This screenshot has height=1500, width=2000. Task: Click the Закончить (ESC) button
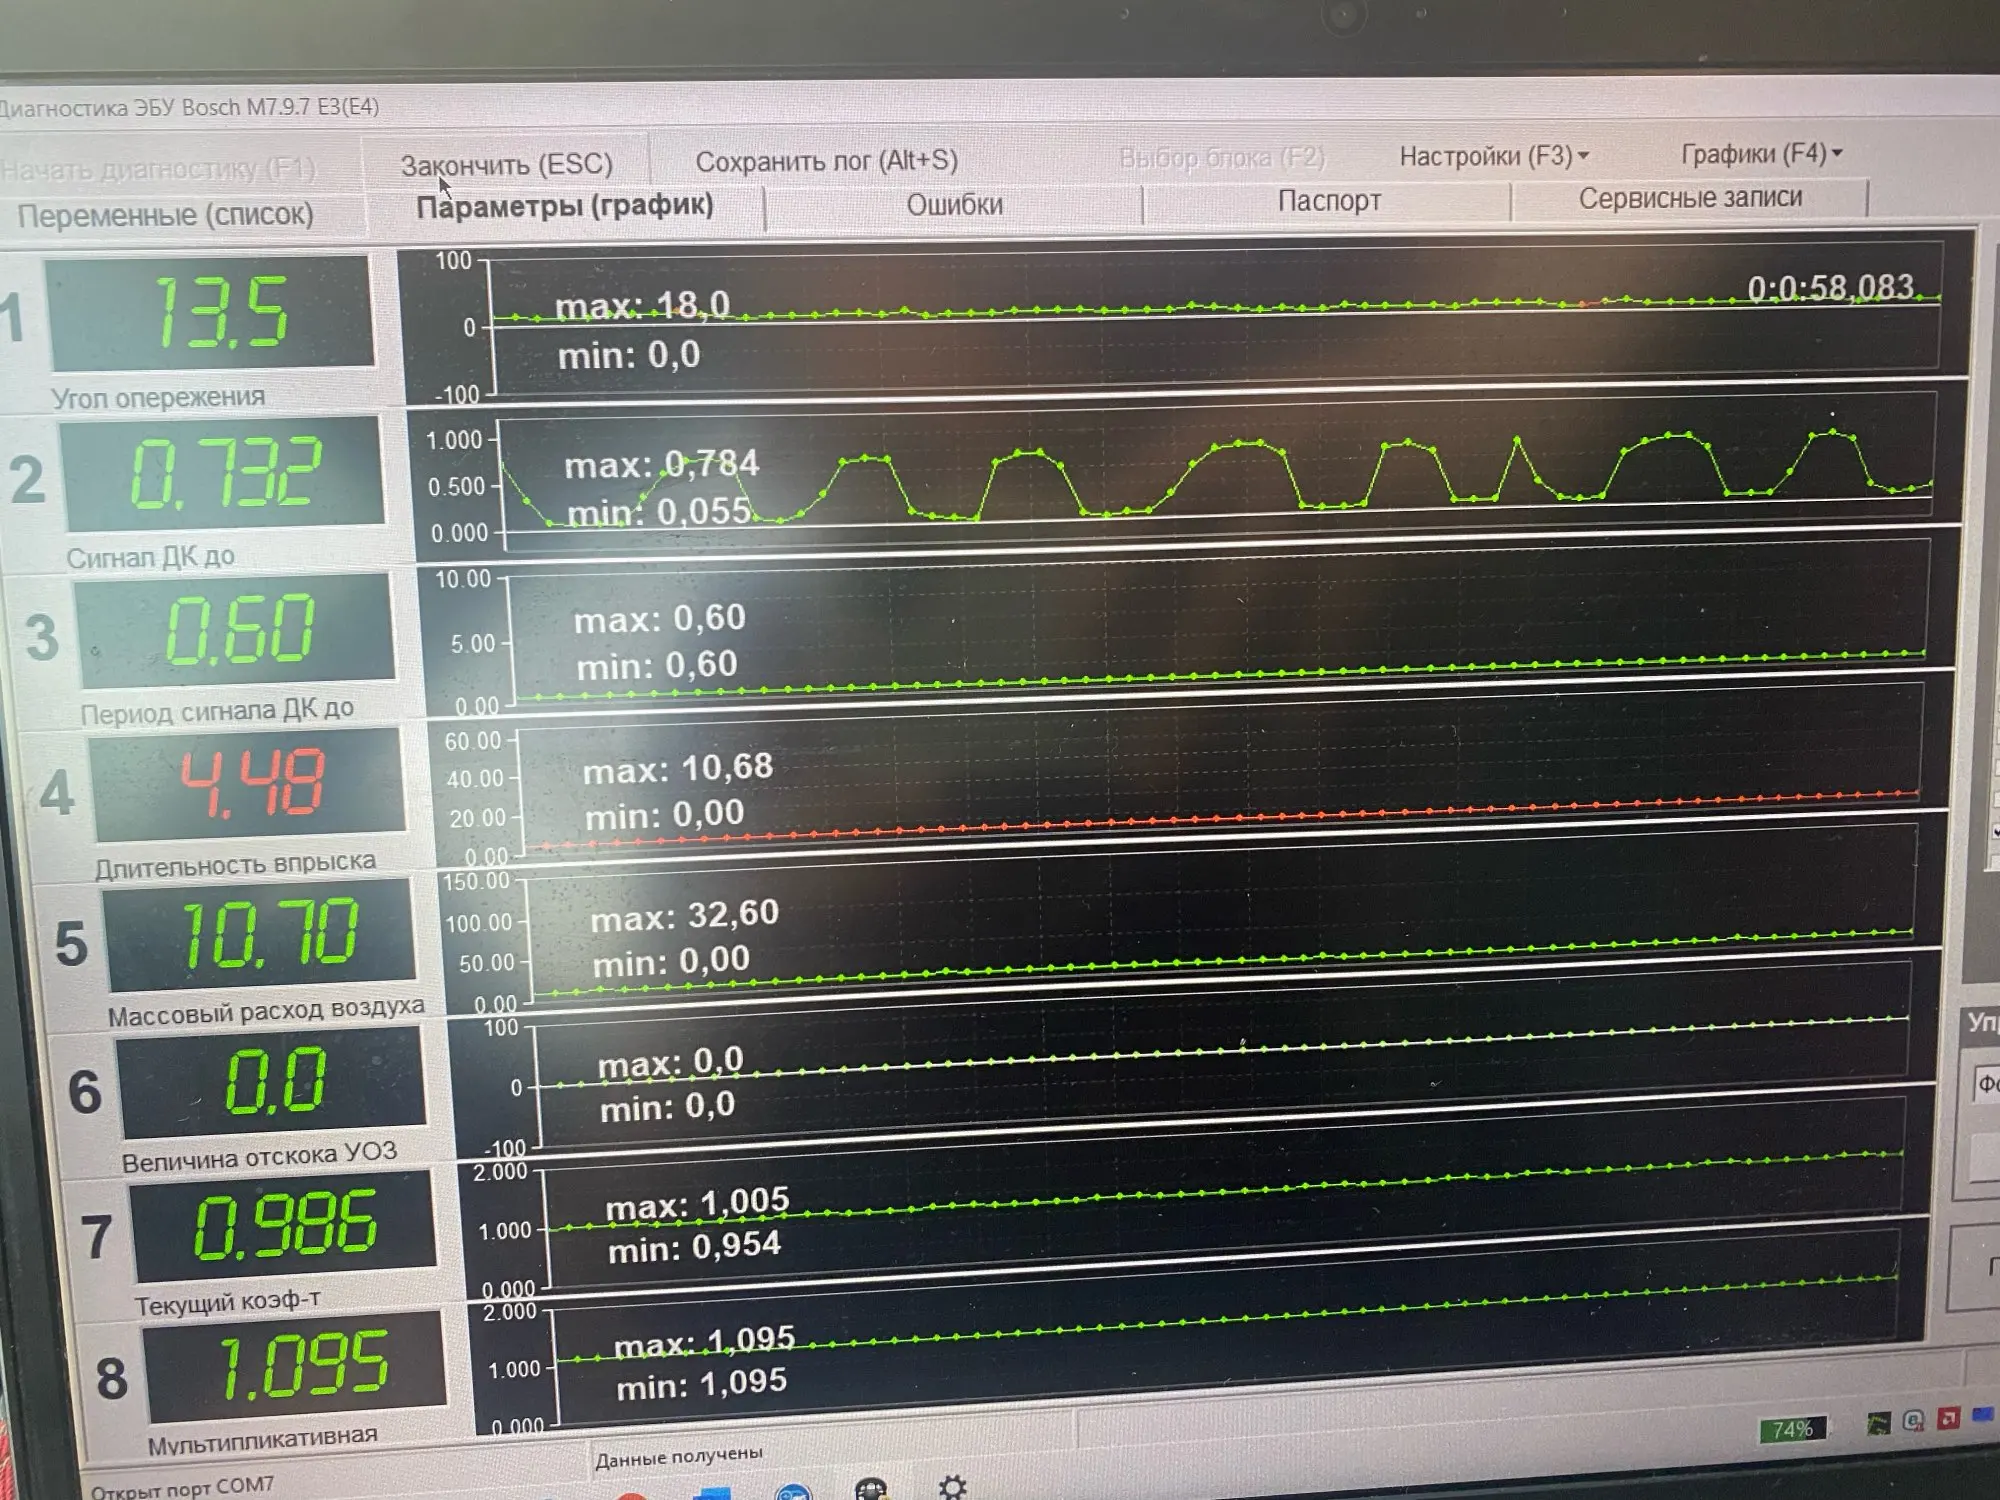click(x=506, y=164)
